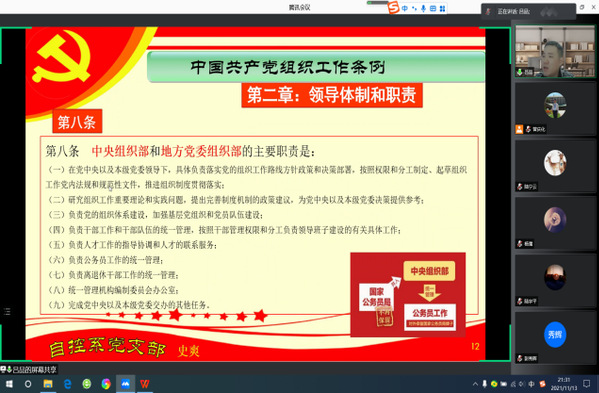Viewport: 599px width, 393px height.
Task: Click the currently speaking indicator banner
Action: (529, 11)
